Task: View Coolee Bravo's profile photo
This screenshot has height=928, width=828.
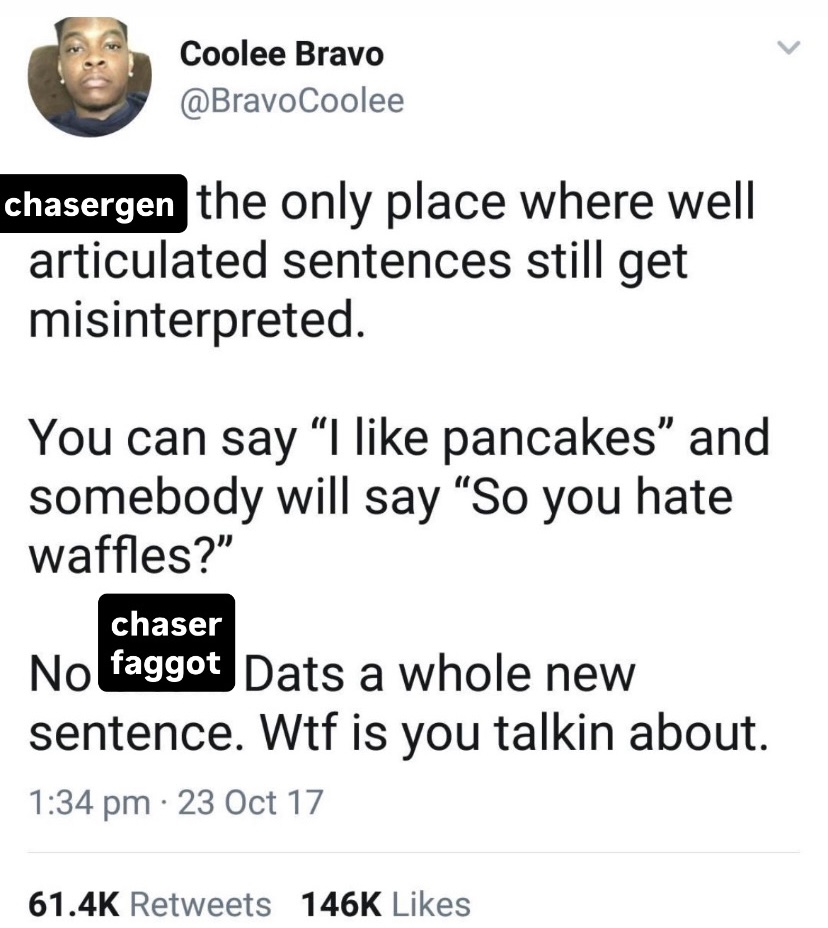Action: (x=89, y=76)
